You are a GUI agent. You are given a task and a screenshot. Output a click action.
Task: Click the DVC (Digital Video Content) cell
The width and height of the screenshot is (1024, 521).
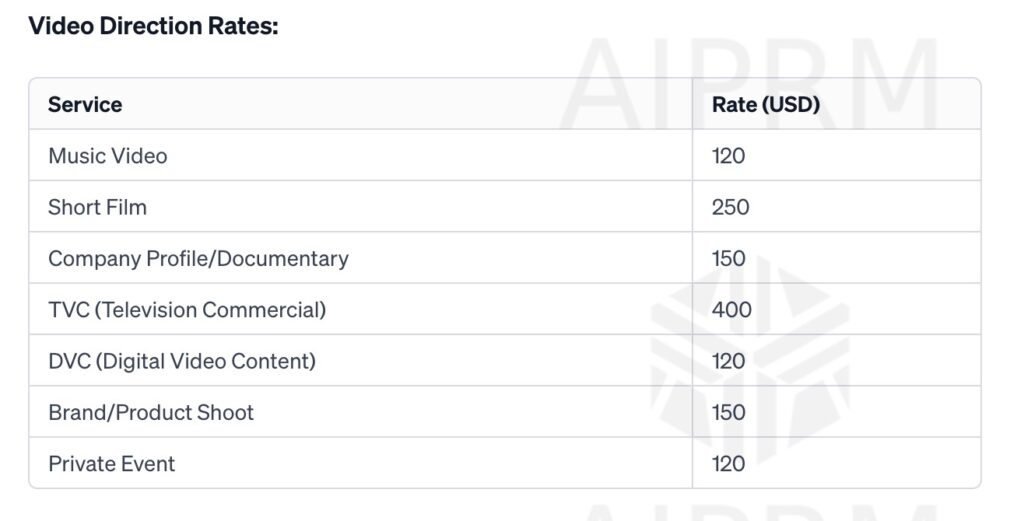pos(182,361)
